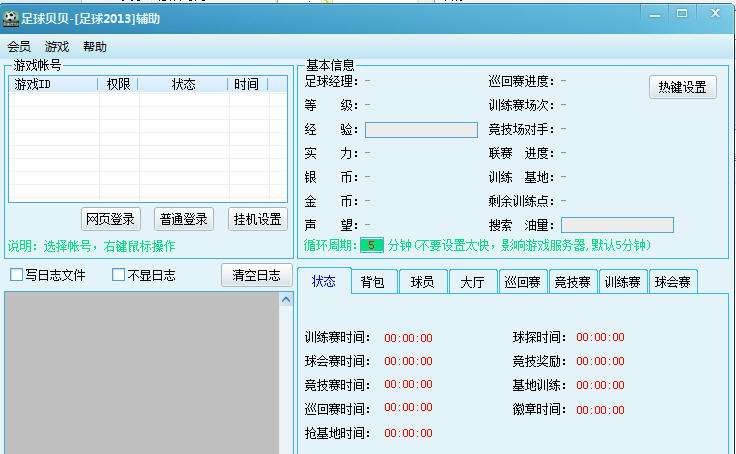Click the 基地训练 timer value
This screenshot has width=736, height=454.
600,385
